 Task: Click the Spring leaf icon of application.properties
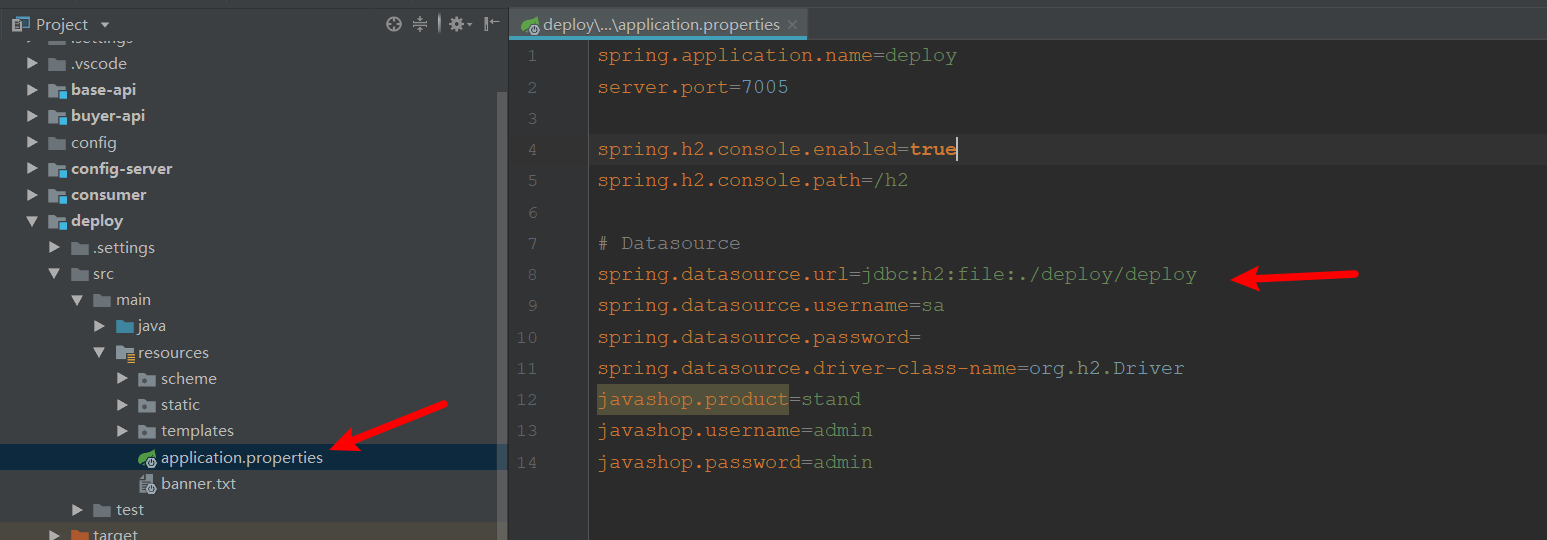(x=147, y=458)
